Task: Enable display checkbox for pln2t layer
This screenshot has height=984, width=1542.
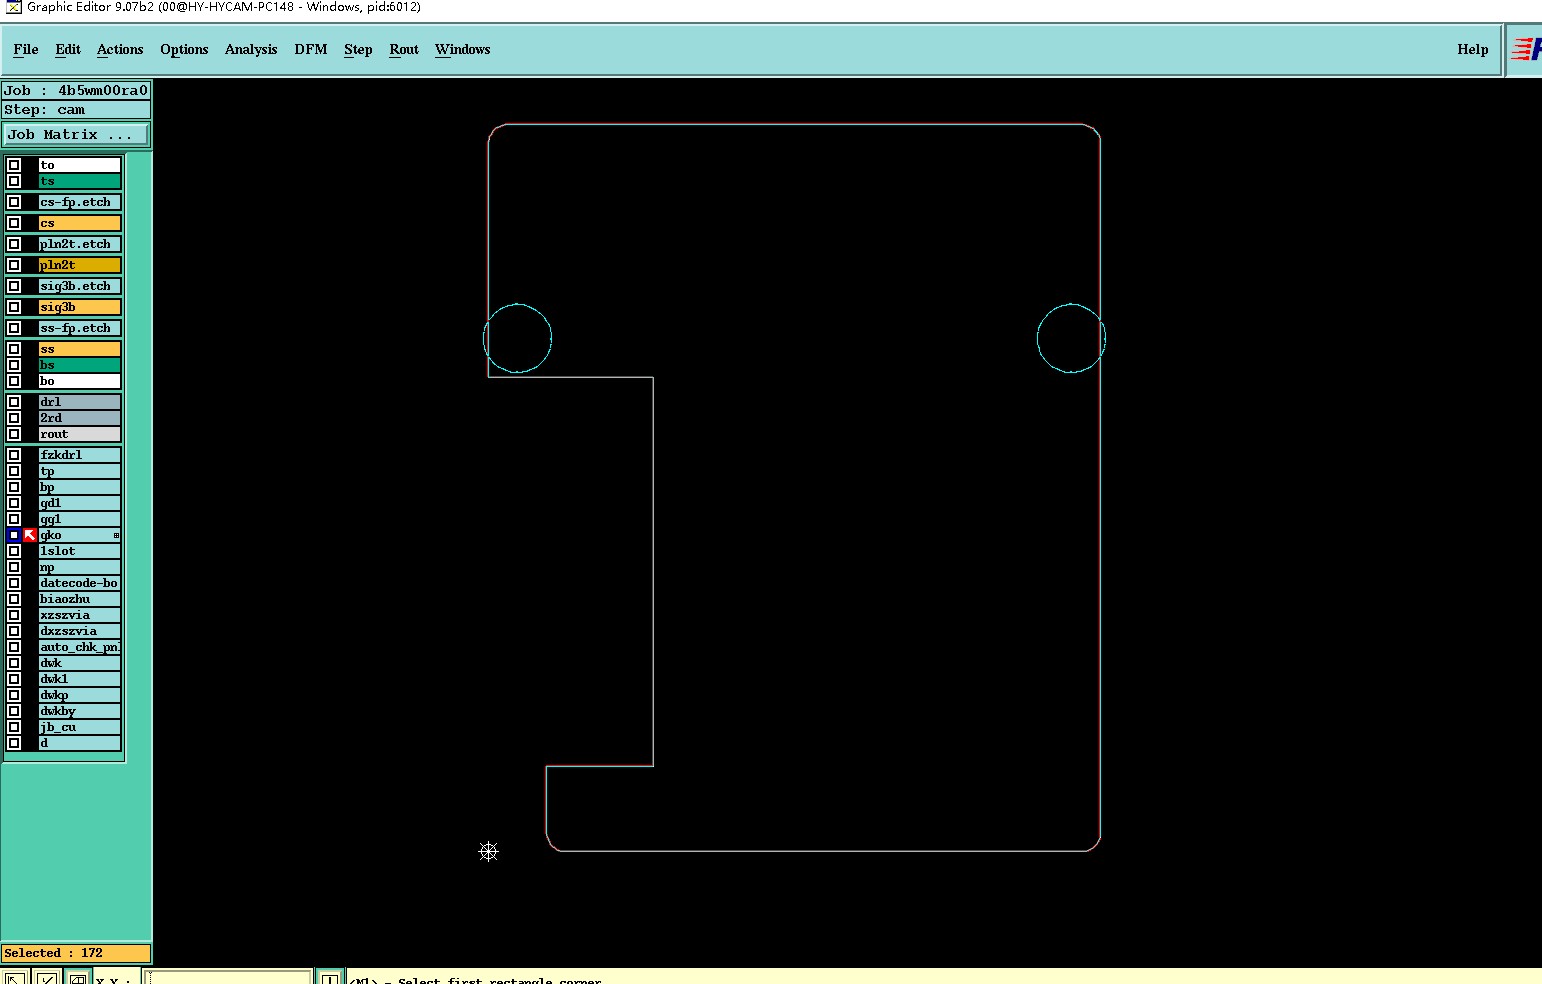Action: [14, 265]
